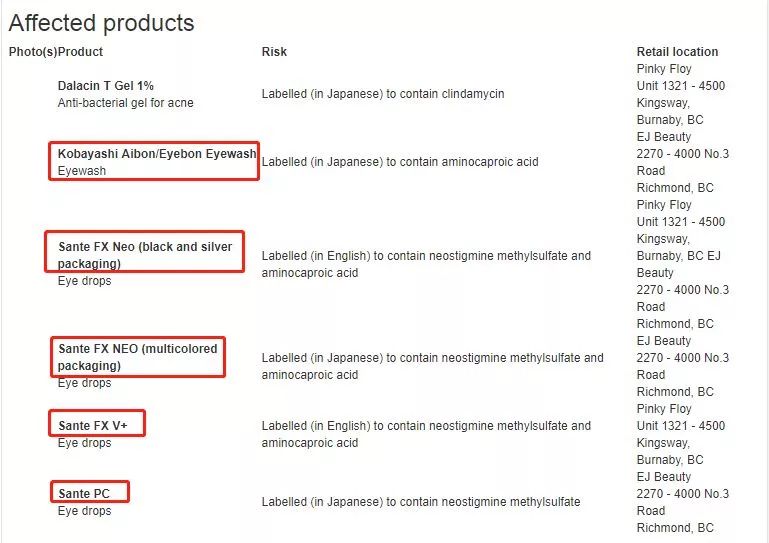Click the Sante PC neostigmine methylsulfate risk
This screenshot has height=543, width=769.
click(x=420, y=501)
